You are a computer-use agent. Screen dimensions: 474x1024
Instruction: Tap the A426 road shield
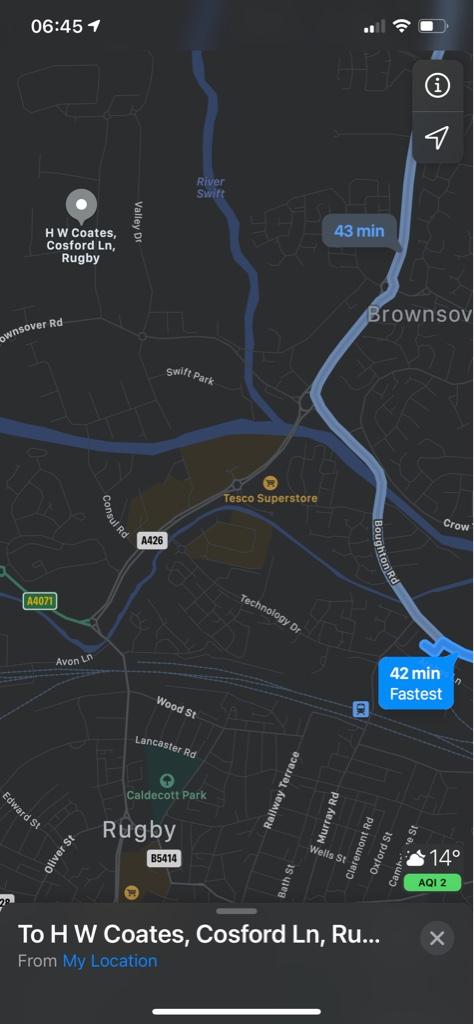click(153, 540)
